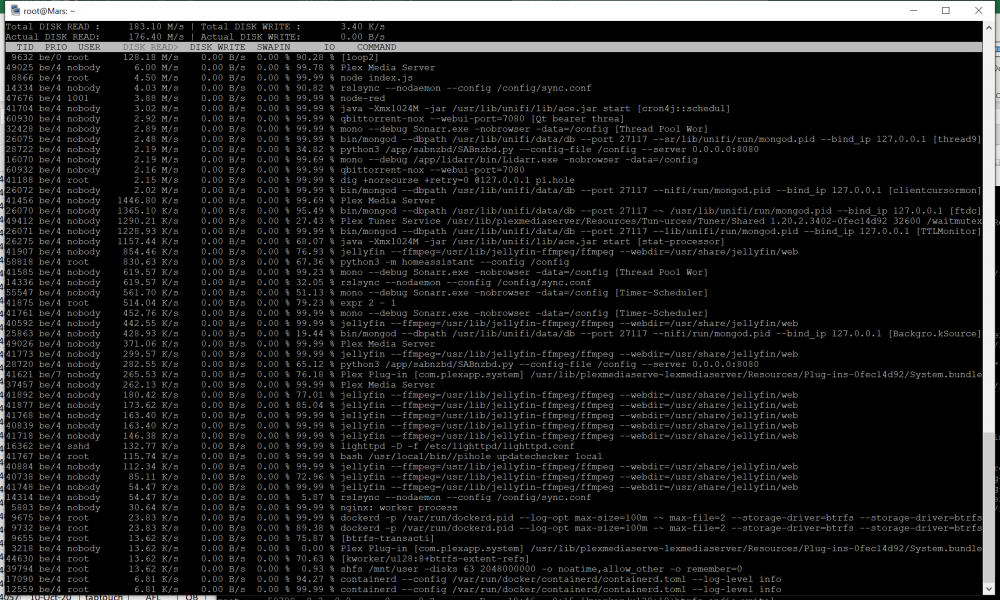1000x600 pixels.
Task: Click the 1446.80 K/s disk read value
Action: click(x=148, y=200)
